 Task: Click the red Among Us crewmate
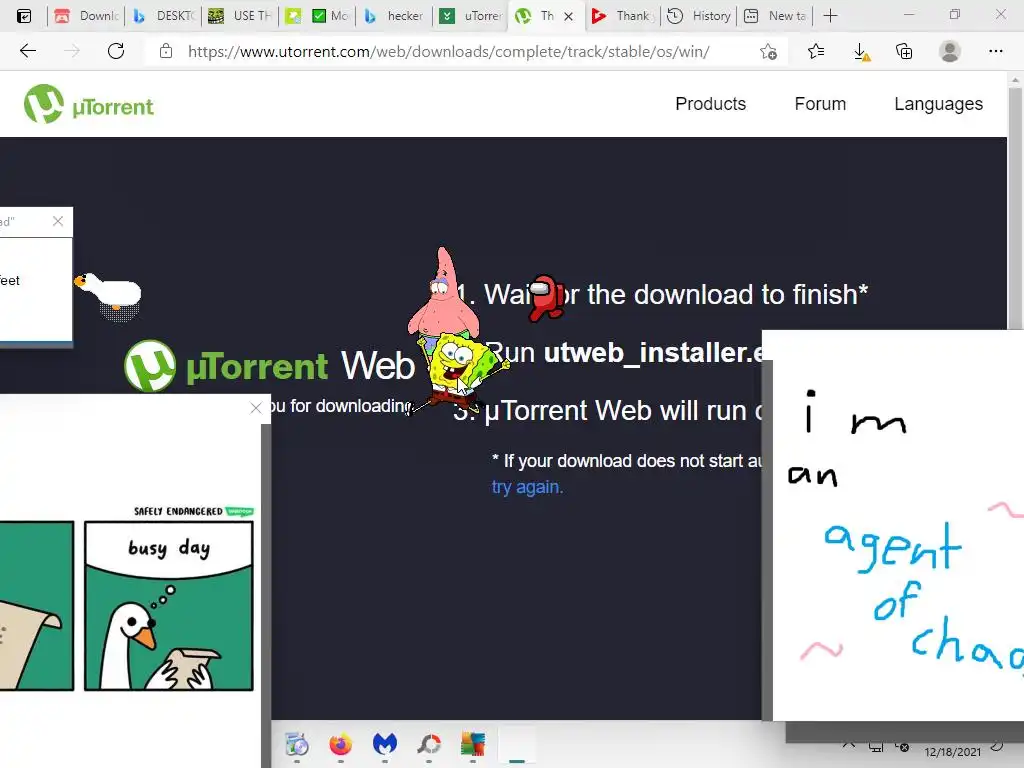546,298
